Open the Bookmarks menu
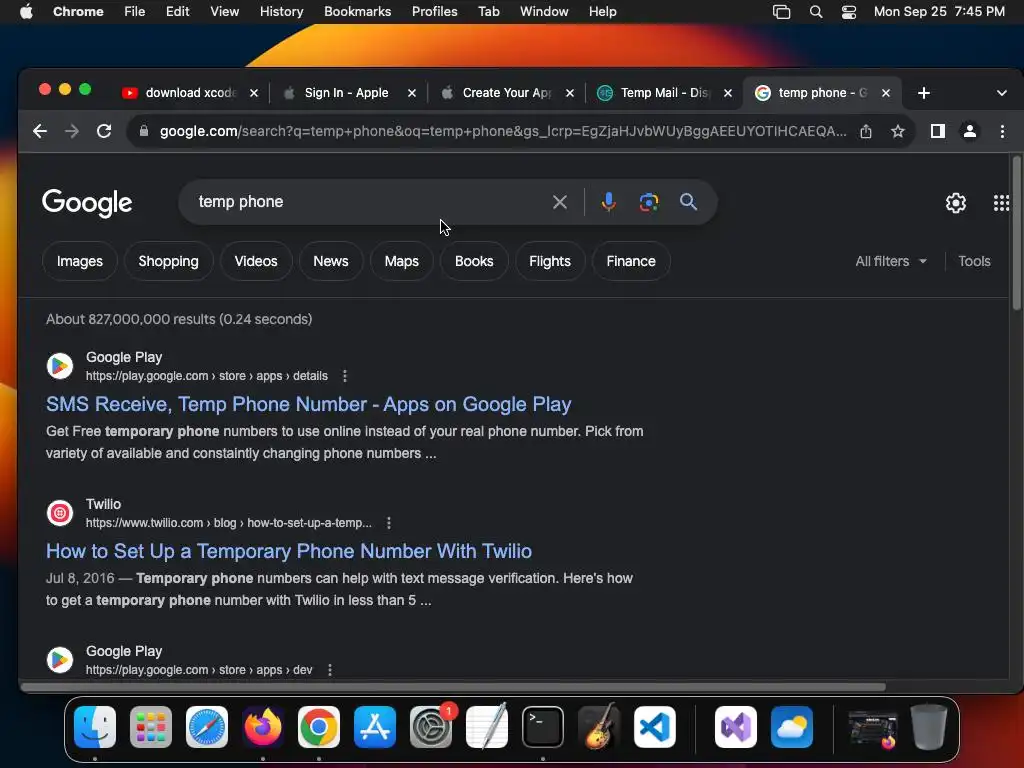This screenshot has width=1024, height=768. click(357, 12)
